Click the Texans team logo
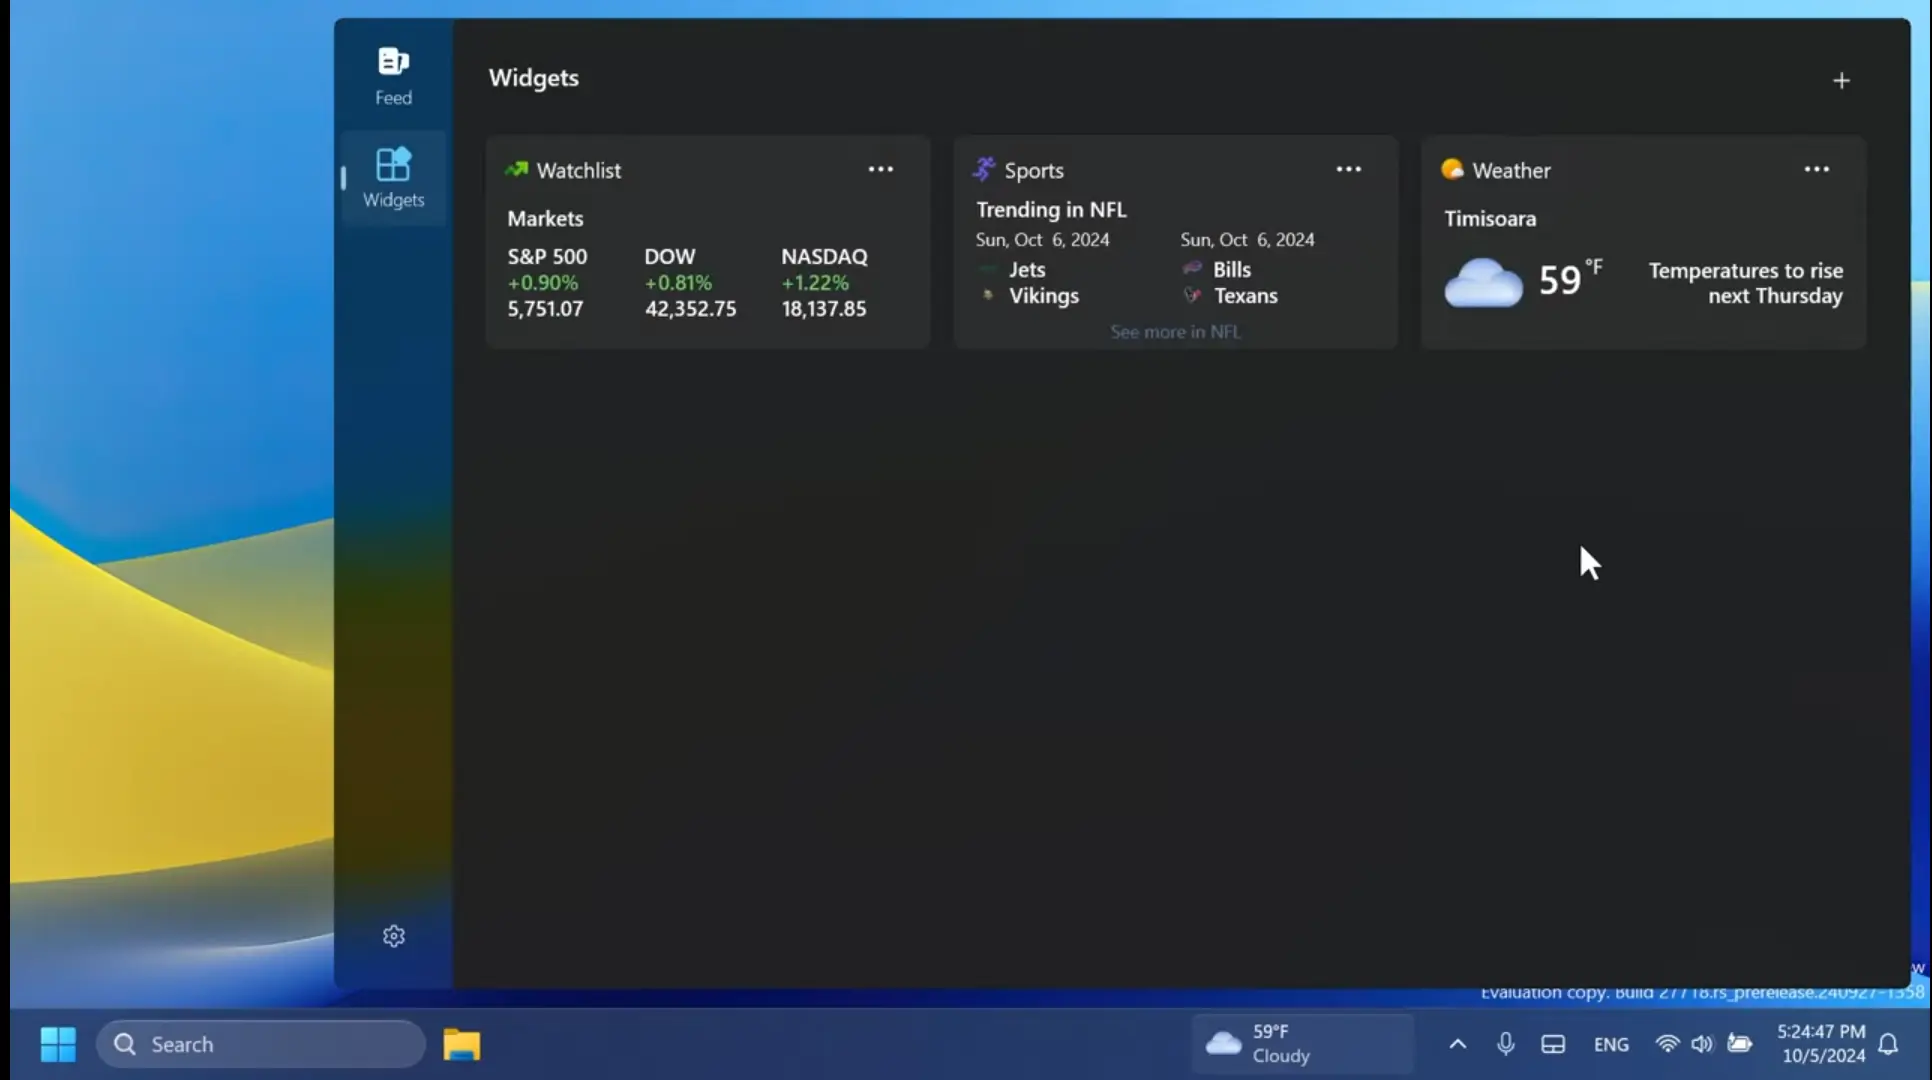 coord(1192,295)
